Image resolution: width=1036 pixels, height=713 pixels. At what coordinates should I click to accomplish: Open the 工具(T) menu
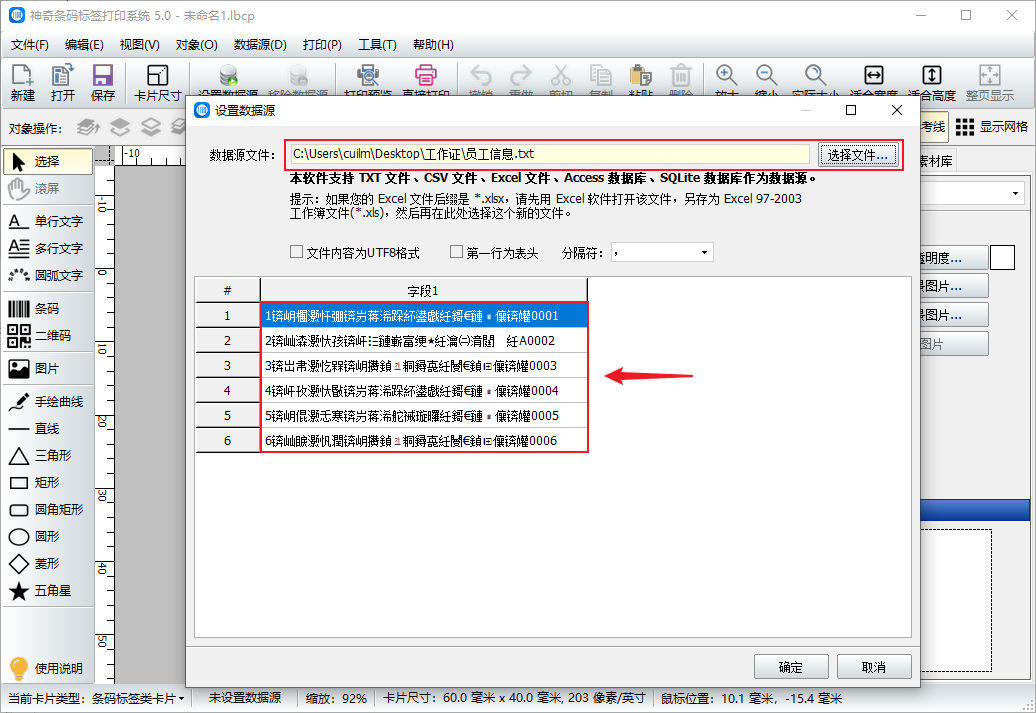377,45
